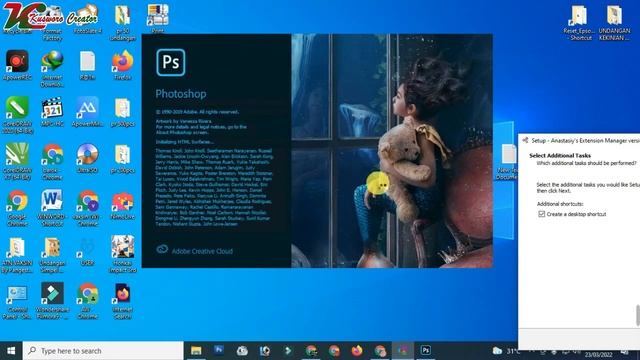Screen dimensions: 640x360
Task: Launch Internet Download Manager from the desktop
Action: 52,69
